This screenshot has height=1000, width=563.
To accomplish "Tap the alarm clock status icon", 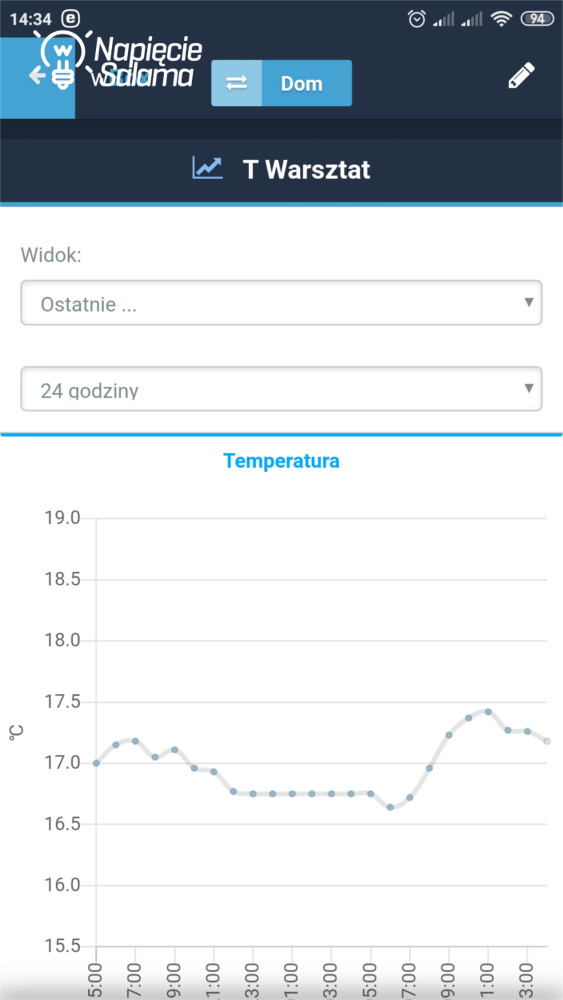I will coord(417,20).
